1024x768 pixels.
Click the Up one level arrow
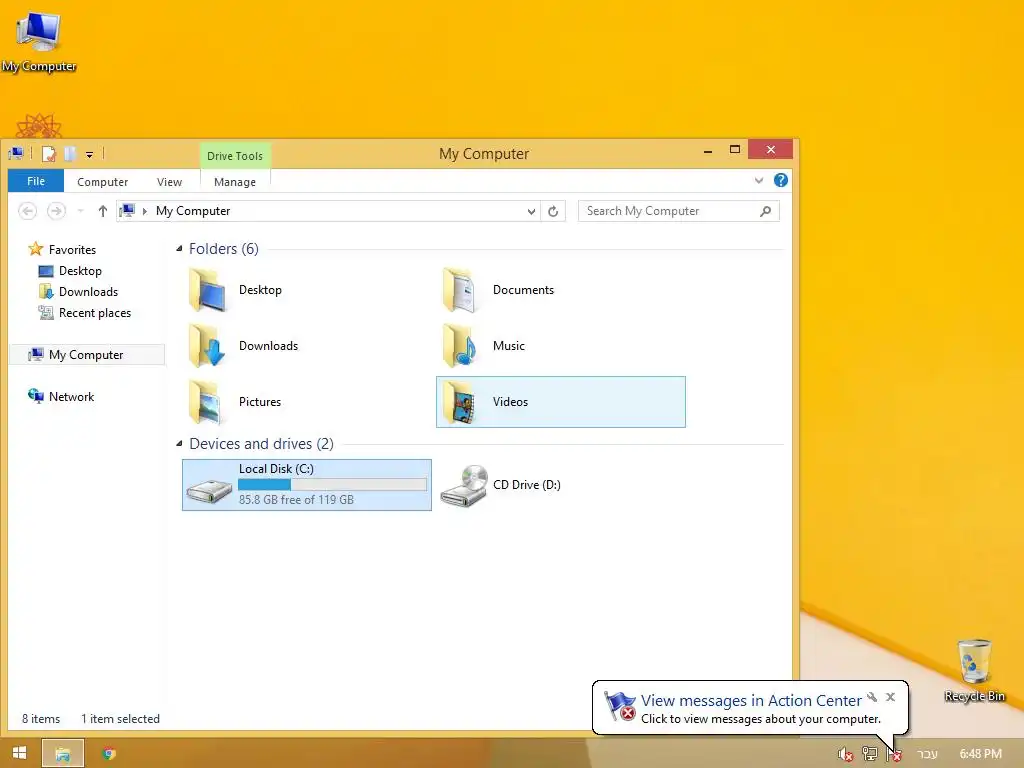coord(103,211)
